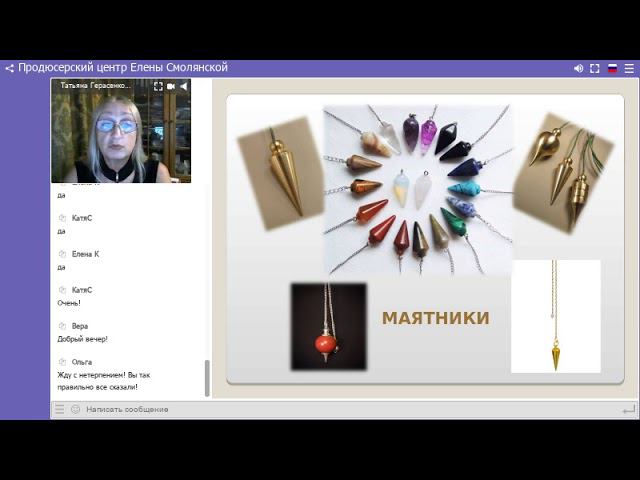The height and width of the screenshot is (480, 640).
Task: Click the webinar title Продюсерский центр Елены Смолянской
Action: point(123,67)
